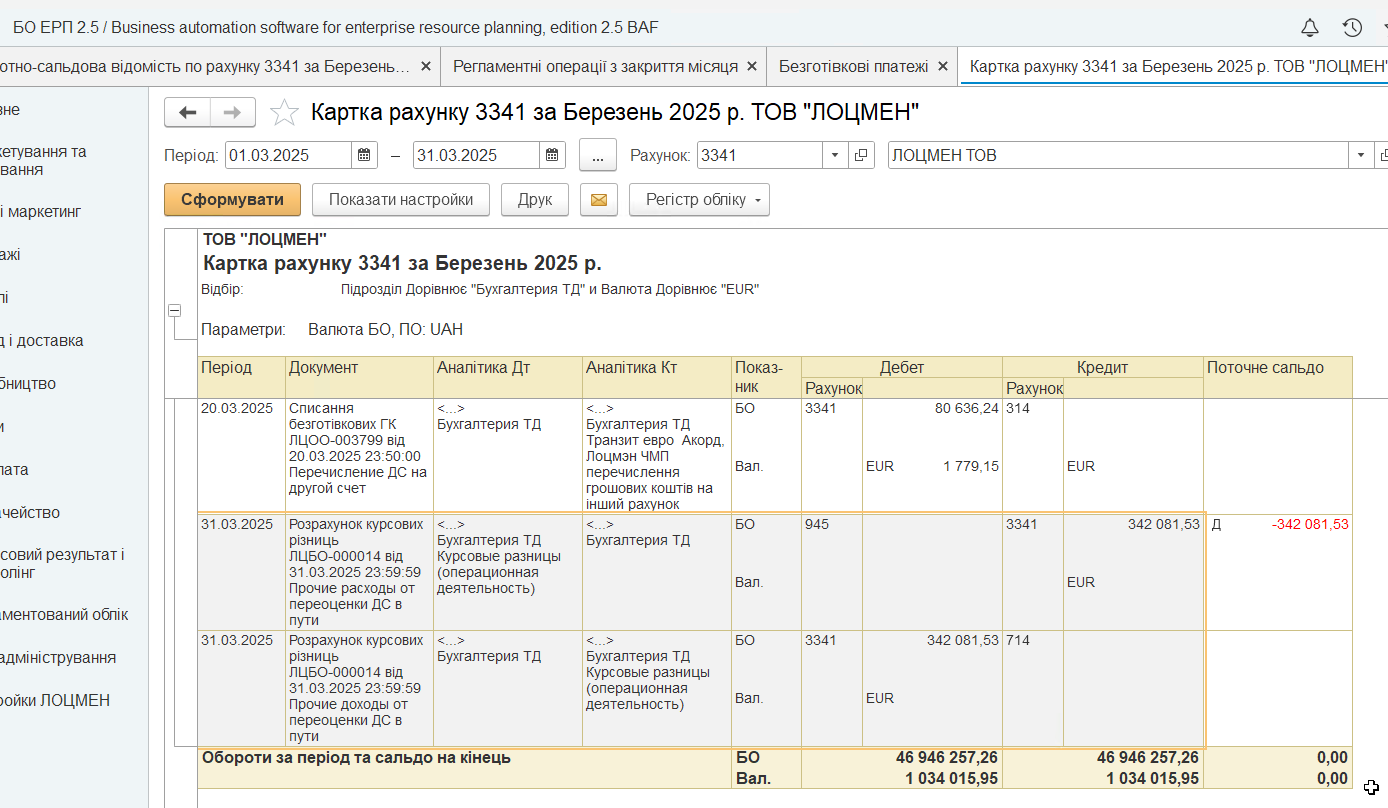Close Безготівкові платежі tab
This screenshot has width=1388, height=808.
click(942, 66)
